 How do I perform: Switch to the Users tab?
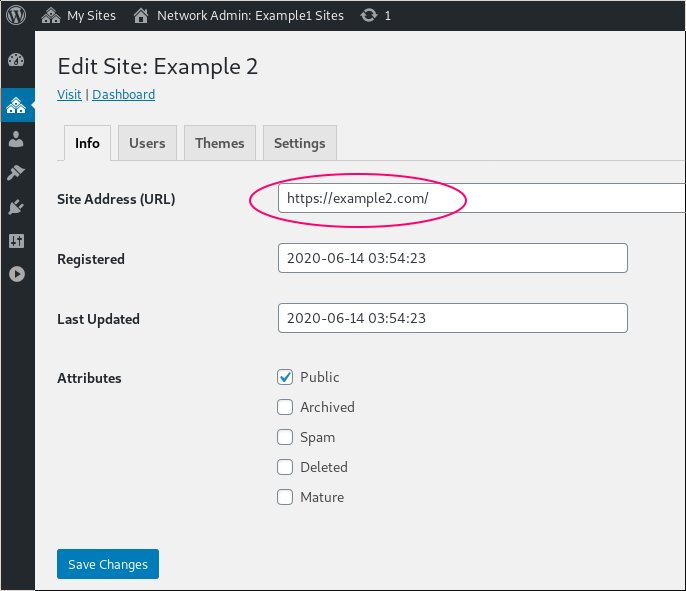[x=147, y=143]
